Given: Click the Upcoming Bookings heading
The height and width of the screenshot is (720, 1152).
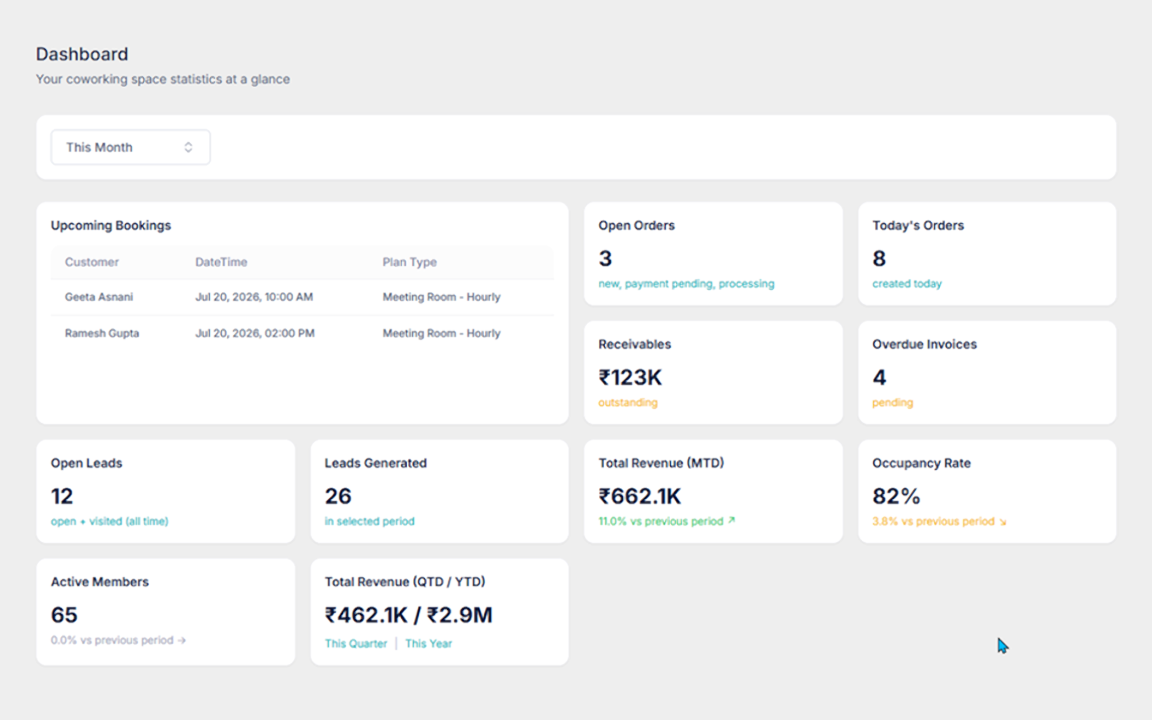Looking at the screenshot, I should pyautogui.click(x=111, y=226).
